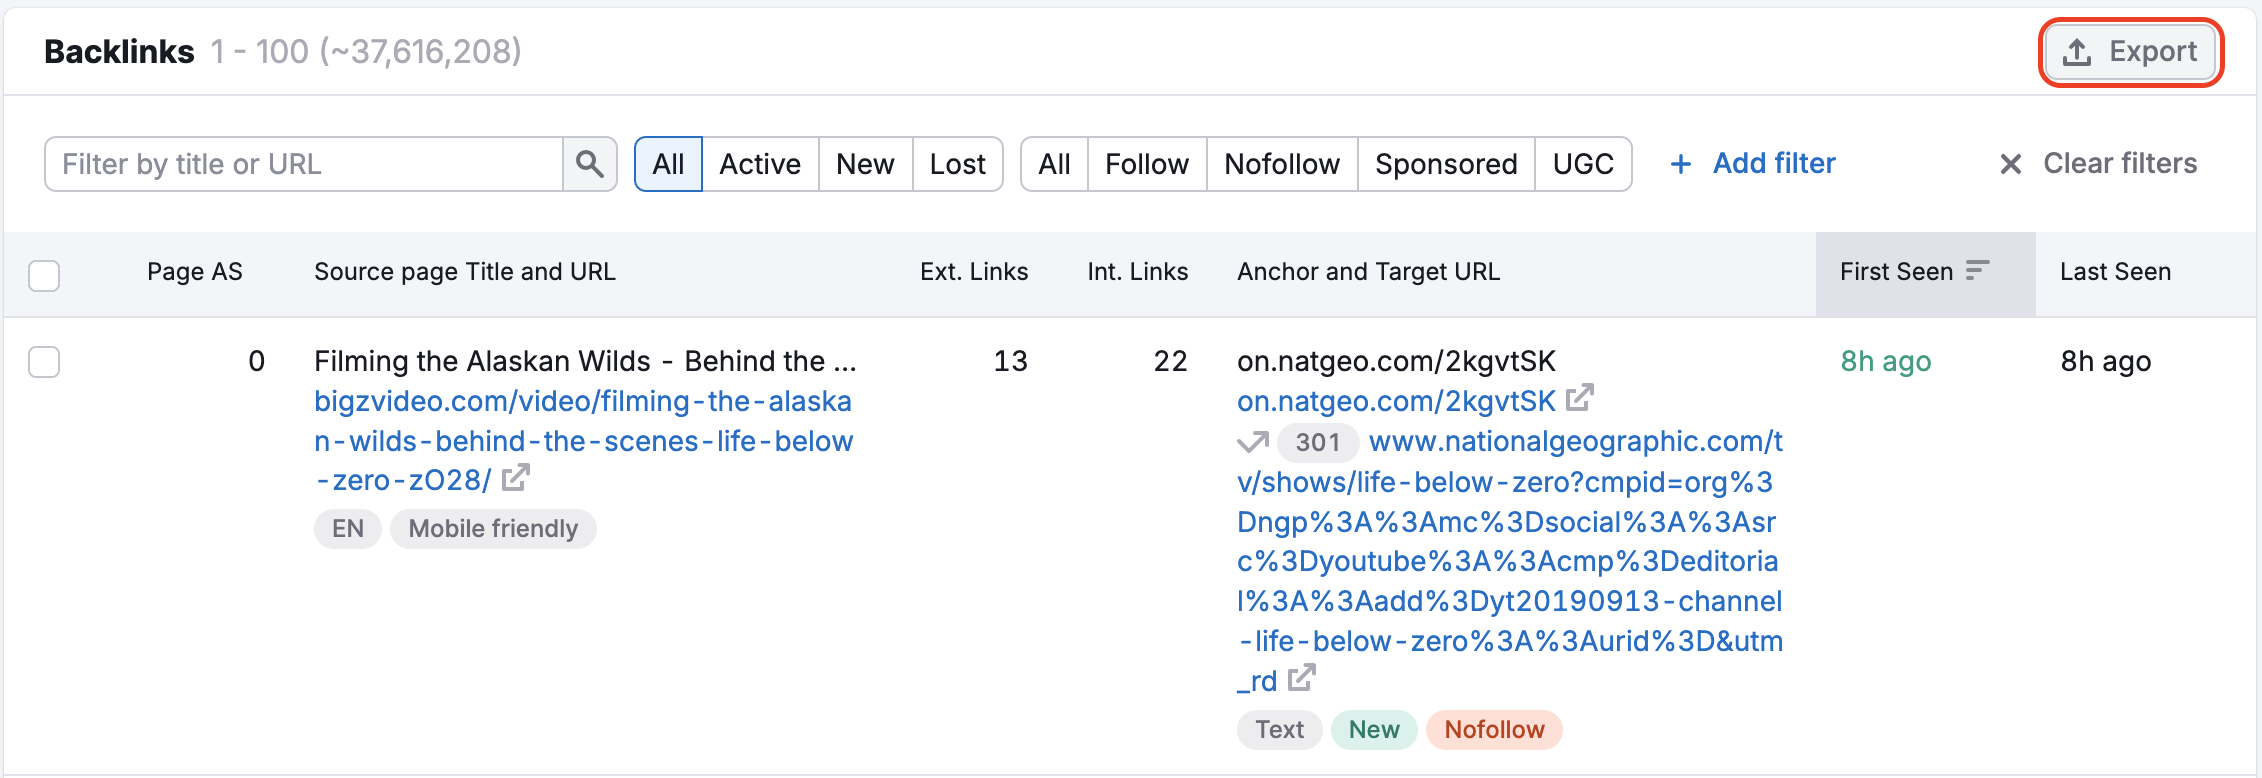Select all rows with header checkbox
Image resolution: width=2262 pixels, height=778 pixels.
click(x=44, y=275)
